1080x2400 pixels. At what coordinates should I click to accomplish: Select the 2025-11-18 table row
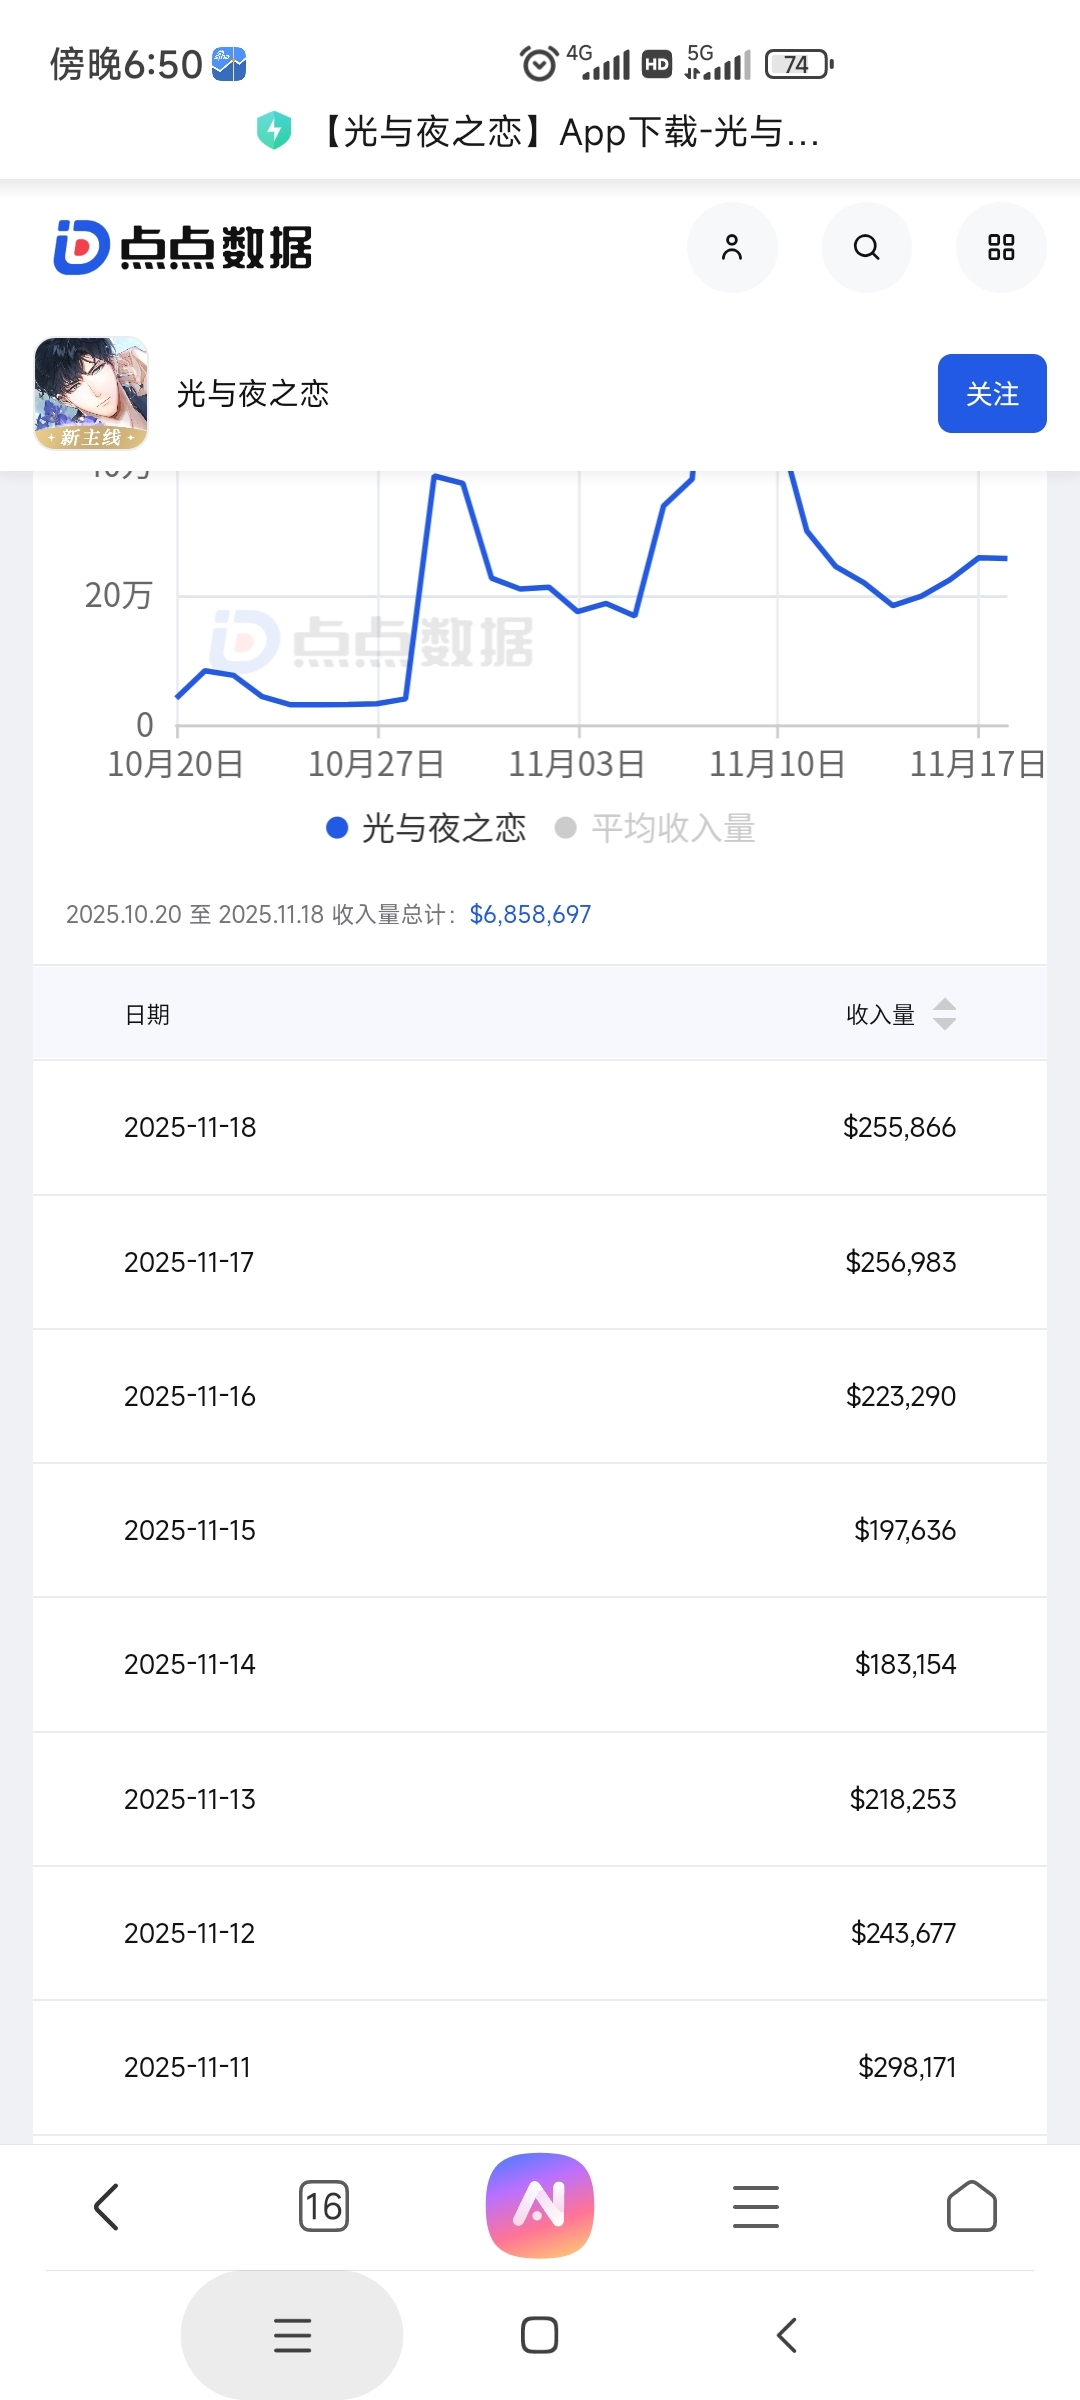540,1127
